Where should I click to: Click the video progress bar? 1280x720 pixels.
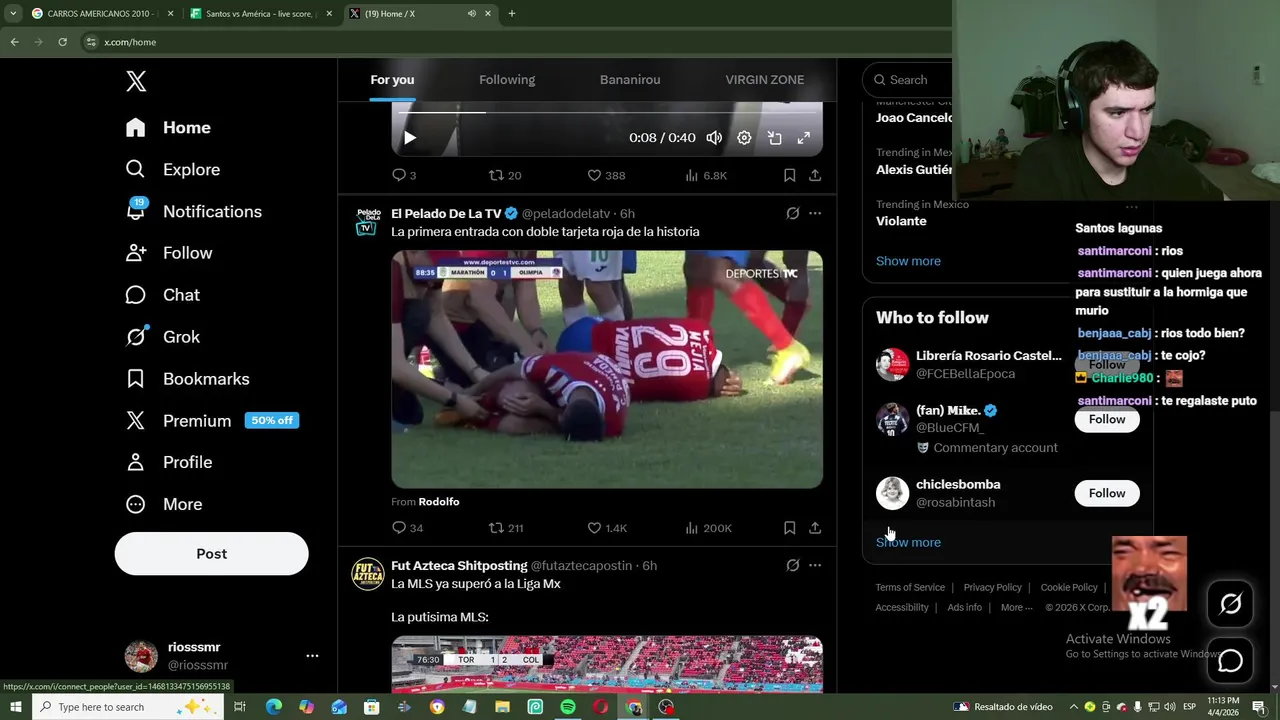tap(607, 112)
